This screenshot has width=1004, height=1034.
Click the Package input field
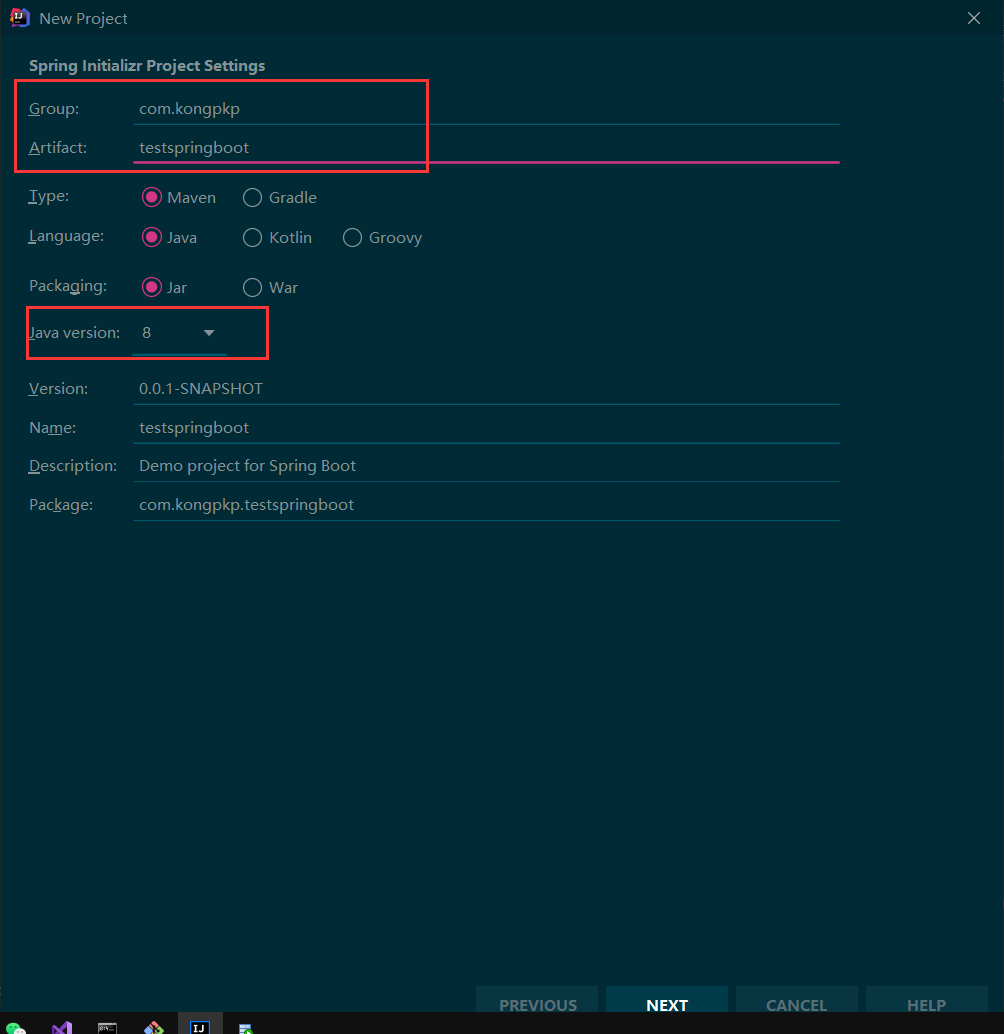point(486,505)
